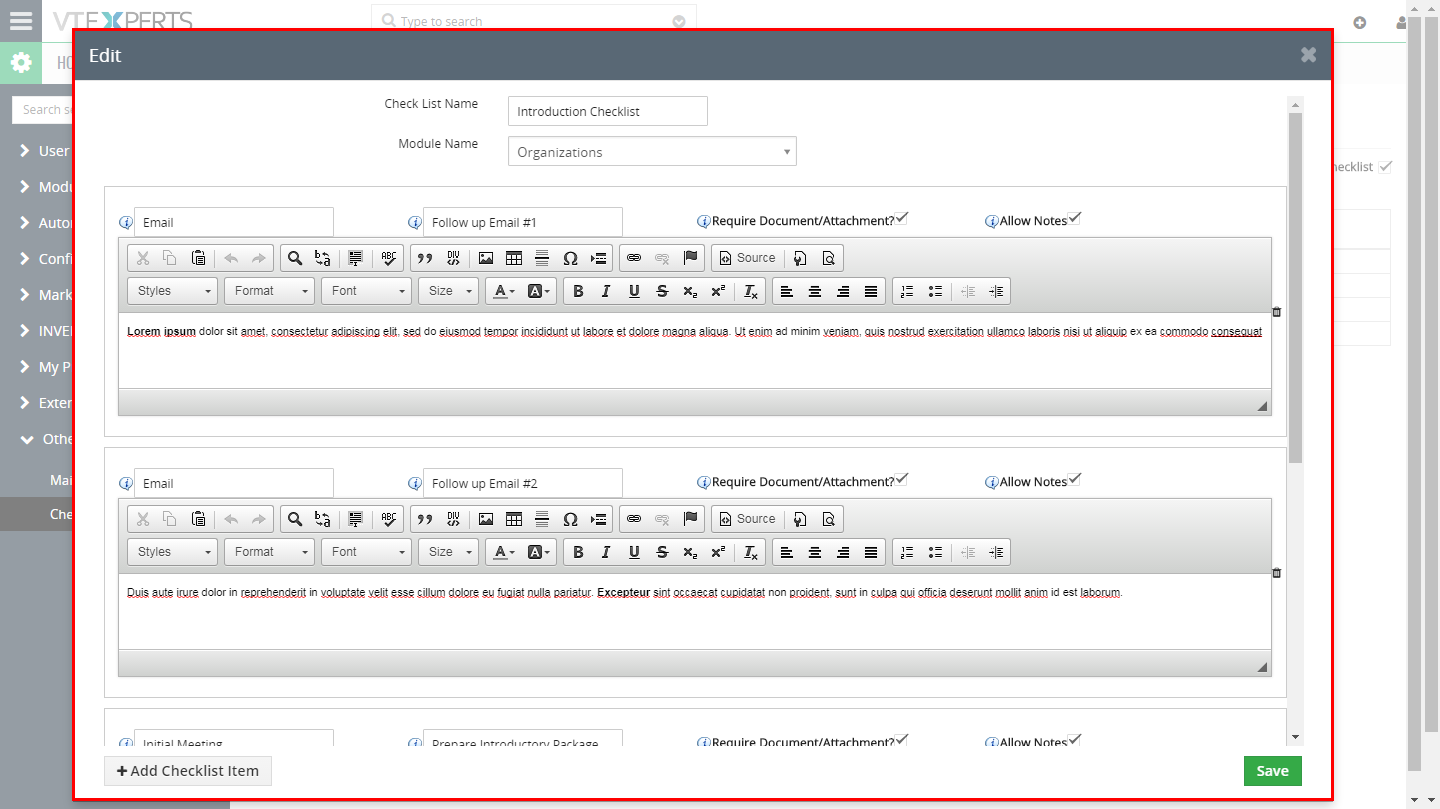
Task: Open Find in Follow up Email #1 editor
Action: click(x=295, y=258)
